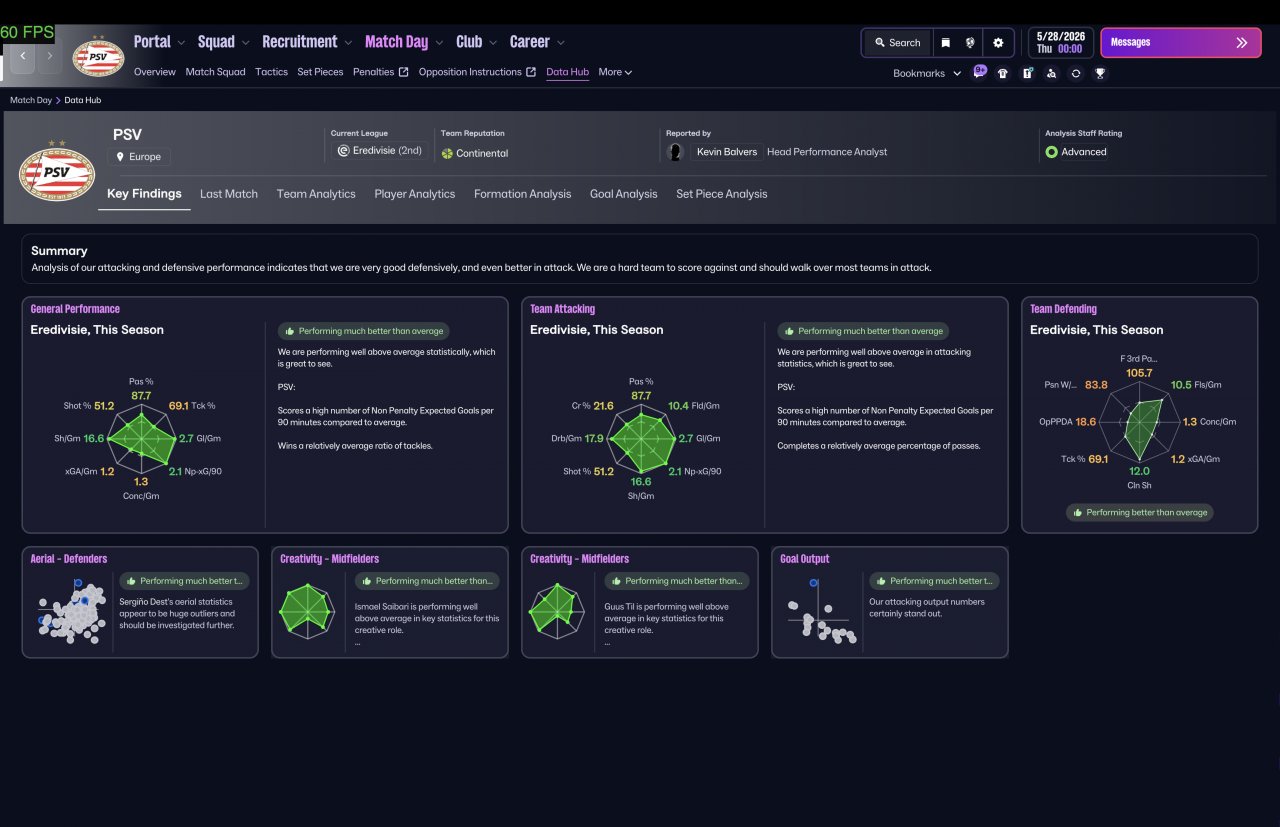
Task: Click the Eredivisie (2nd) league link
Action: [380, 151]
